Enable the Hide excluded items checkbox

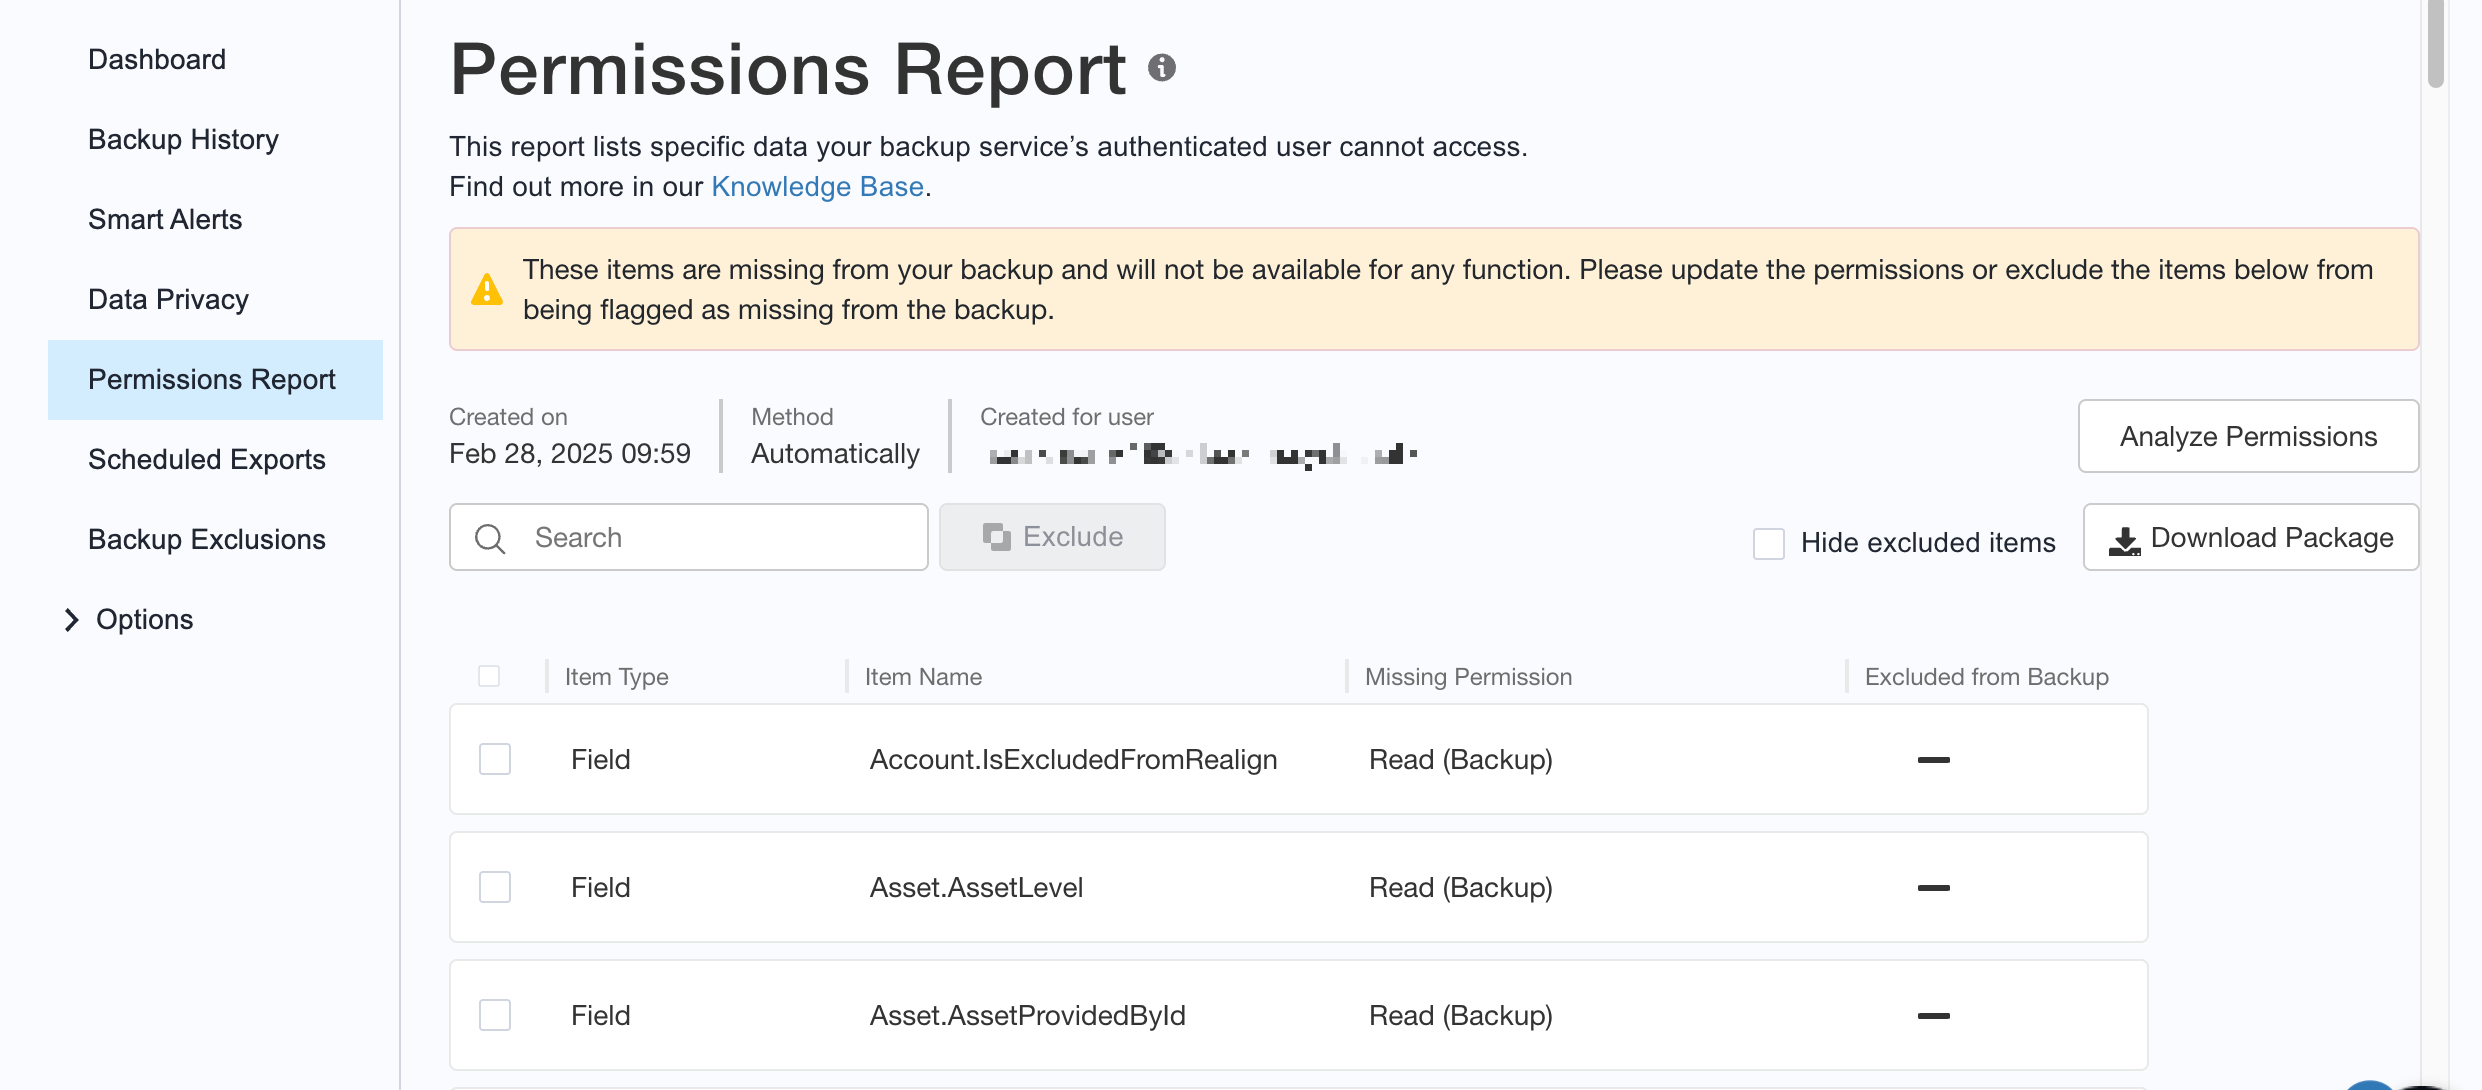[x=1769, y=542]
